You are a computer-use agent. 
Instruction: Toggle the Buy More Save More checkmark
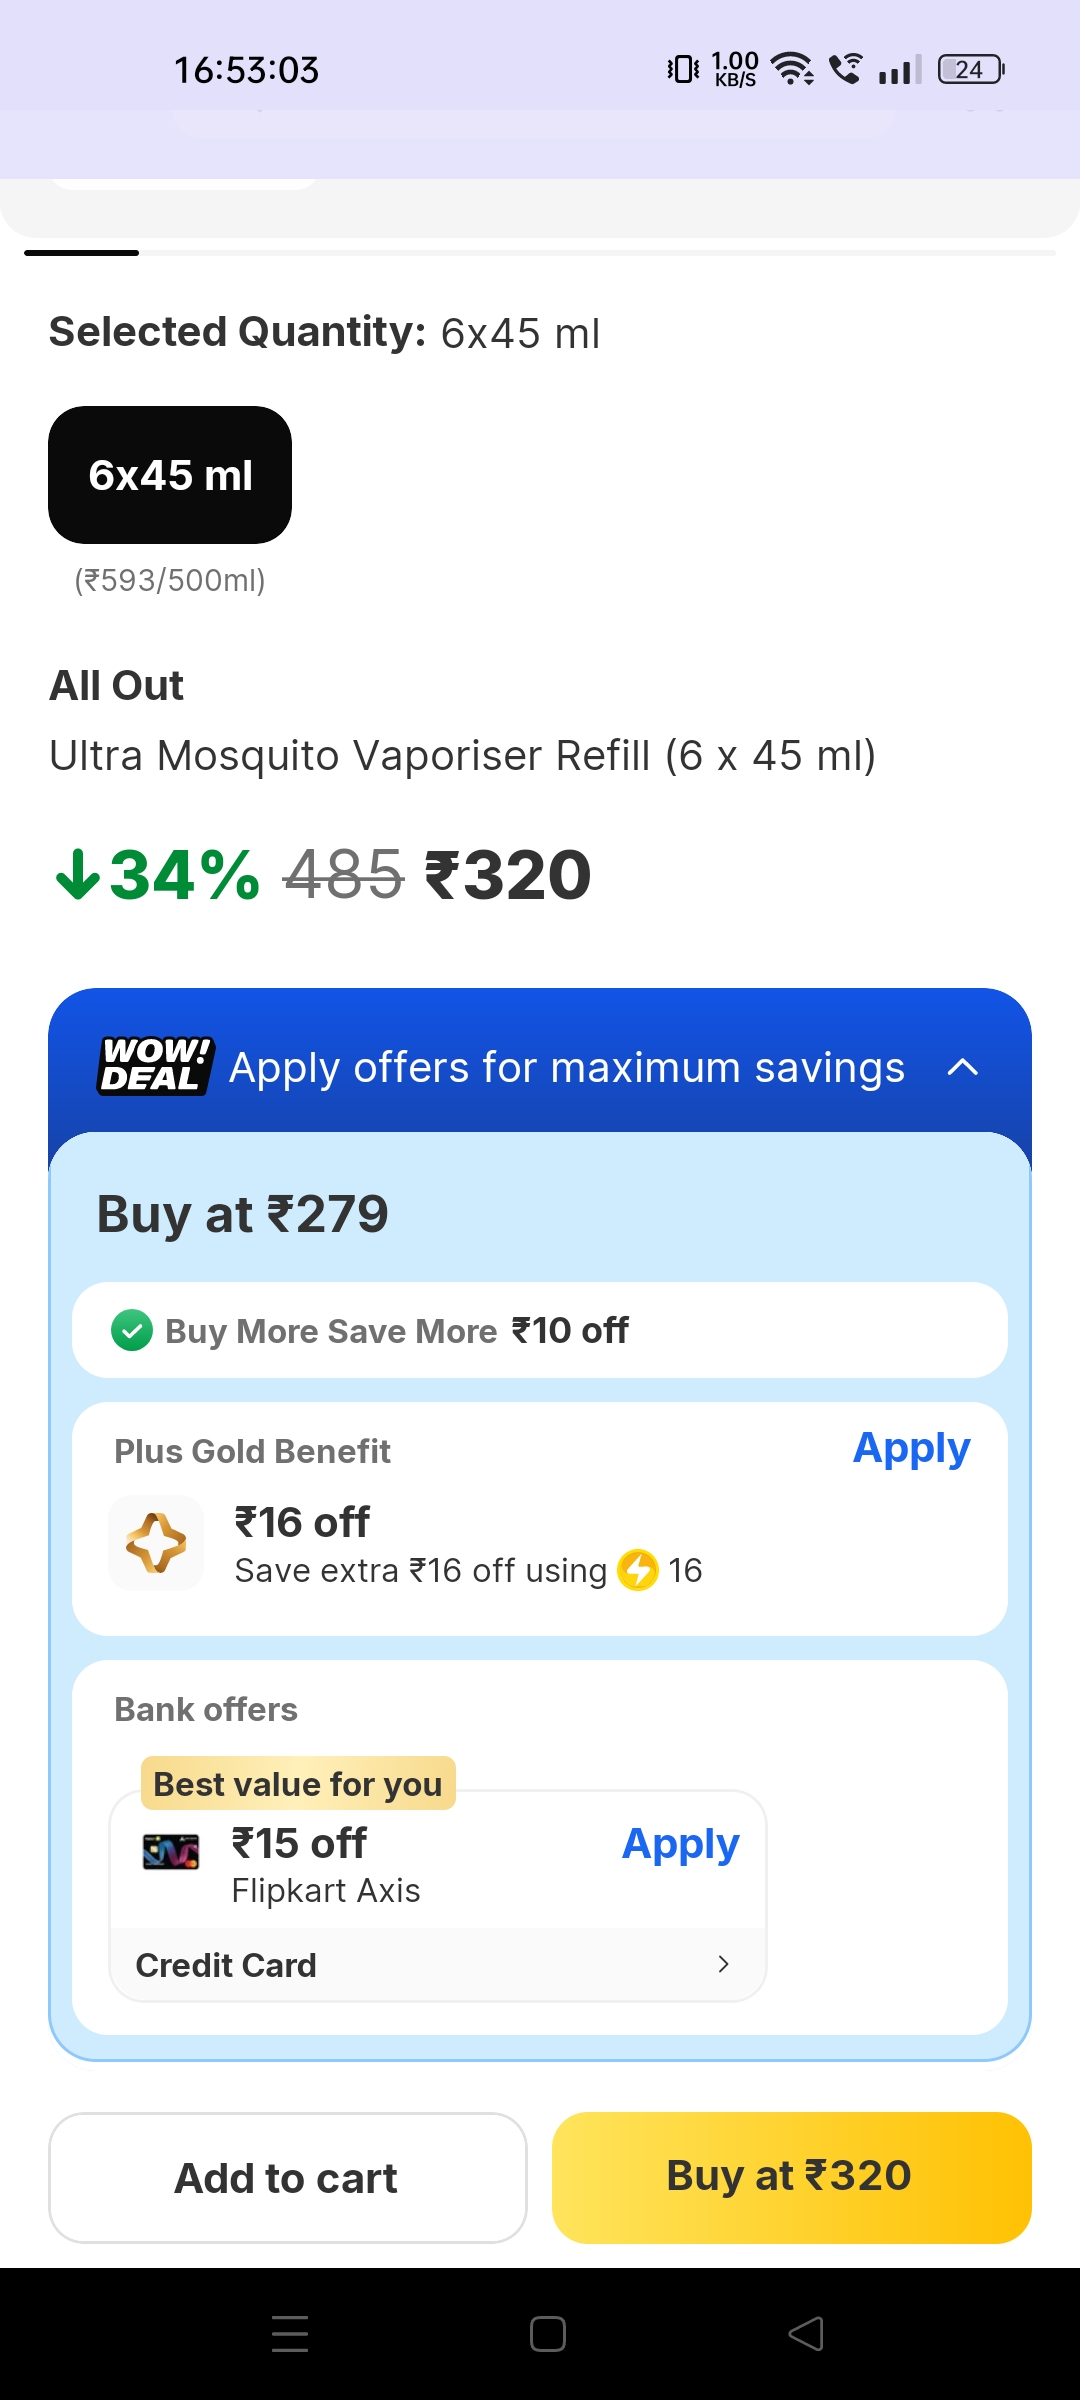(132, 1331)
